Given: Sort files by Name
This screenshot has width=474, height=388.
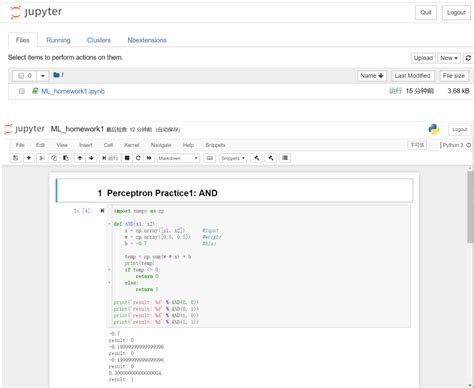Looking at the screenshot, I should click(x=372, y=76).
